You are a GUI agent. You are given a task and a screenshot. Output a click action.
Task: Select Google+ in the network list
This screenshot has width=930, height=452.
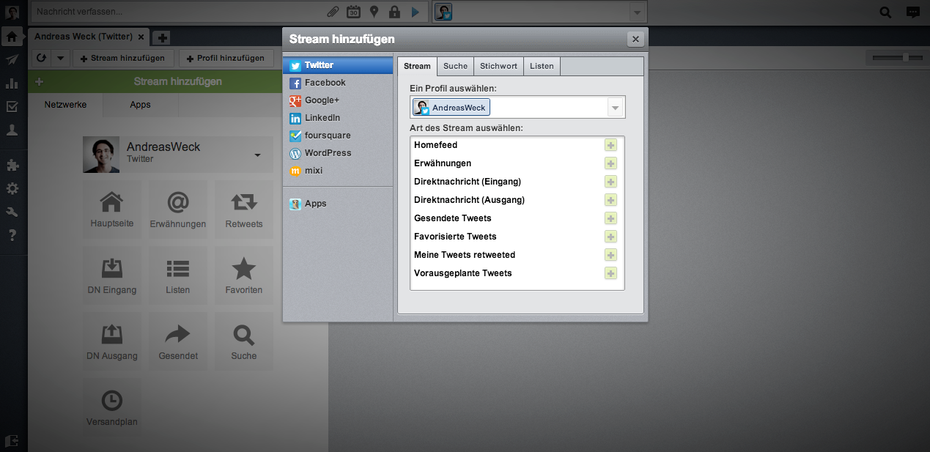point(338,100)
